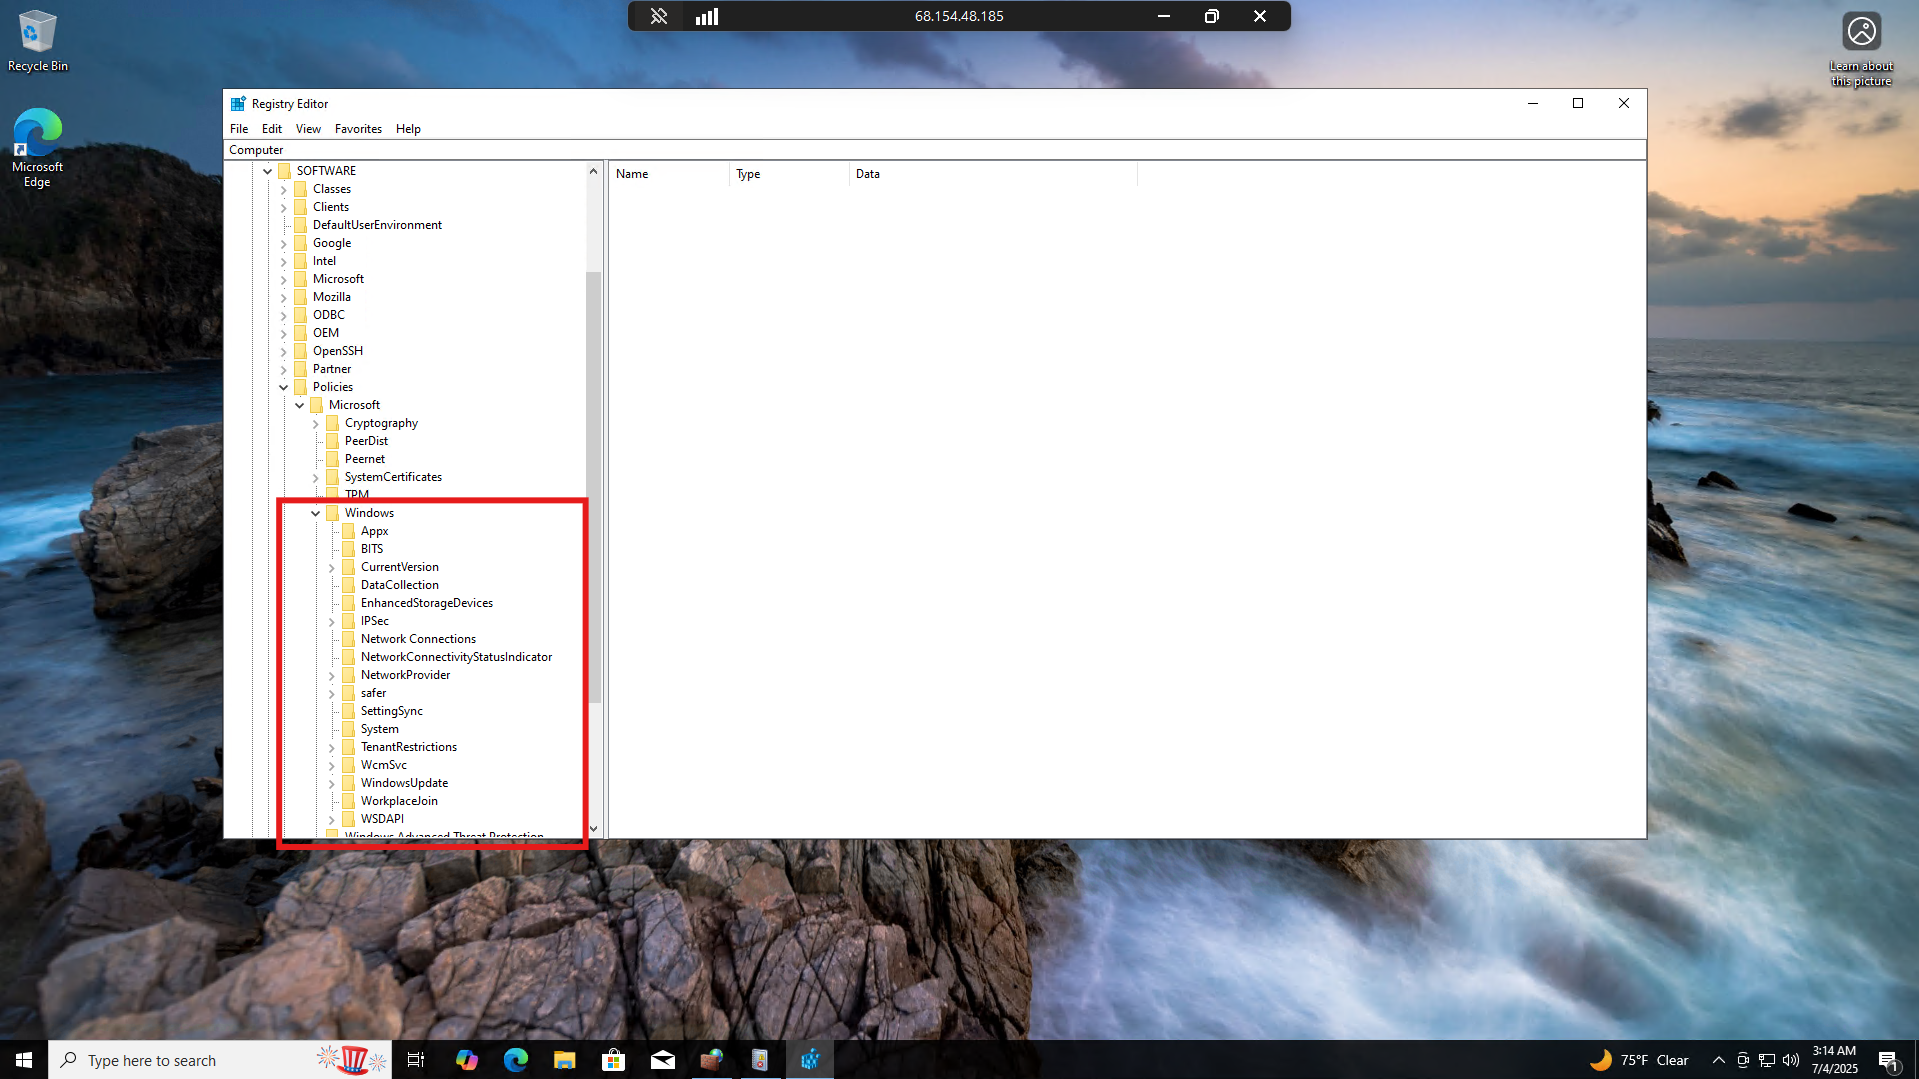The height and width of the screenshot is (1079, 1919).
Task: Click the Type here to search box
Action: [x=190, y=1060]
